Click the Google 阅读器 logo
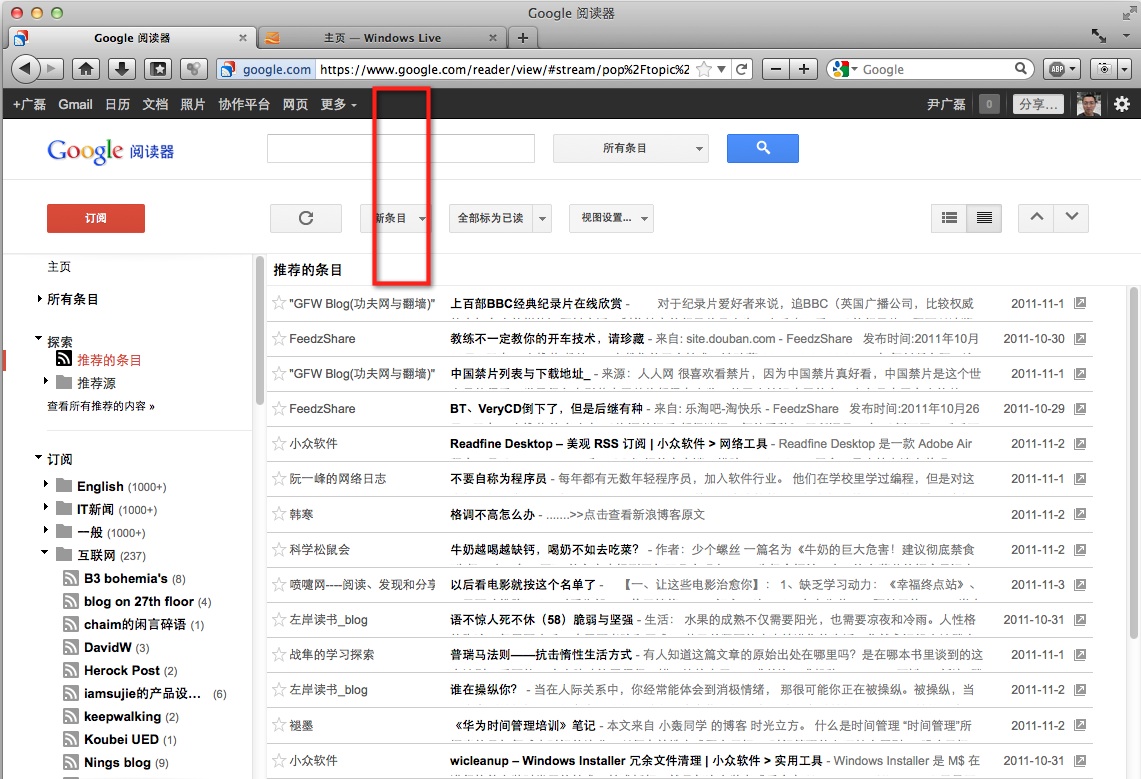The height and width of the screenshot is (779, 1141). pos(111,151)
